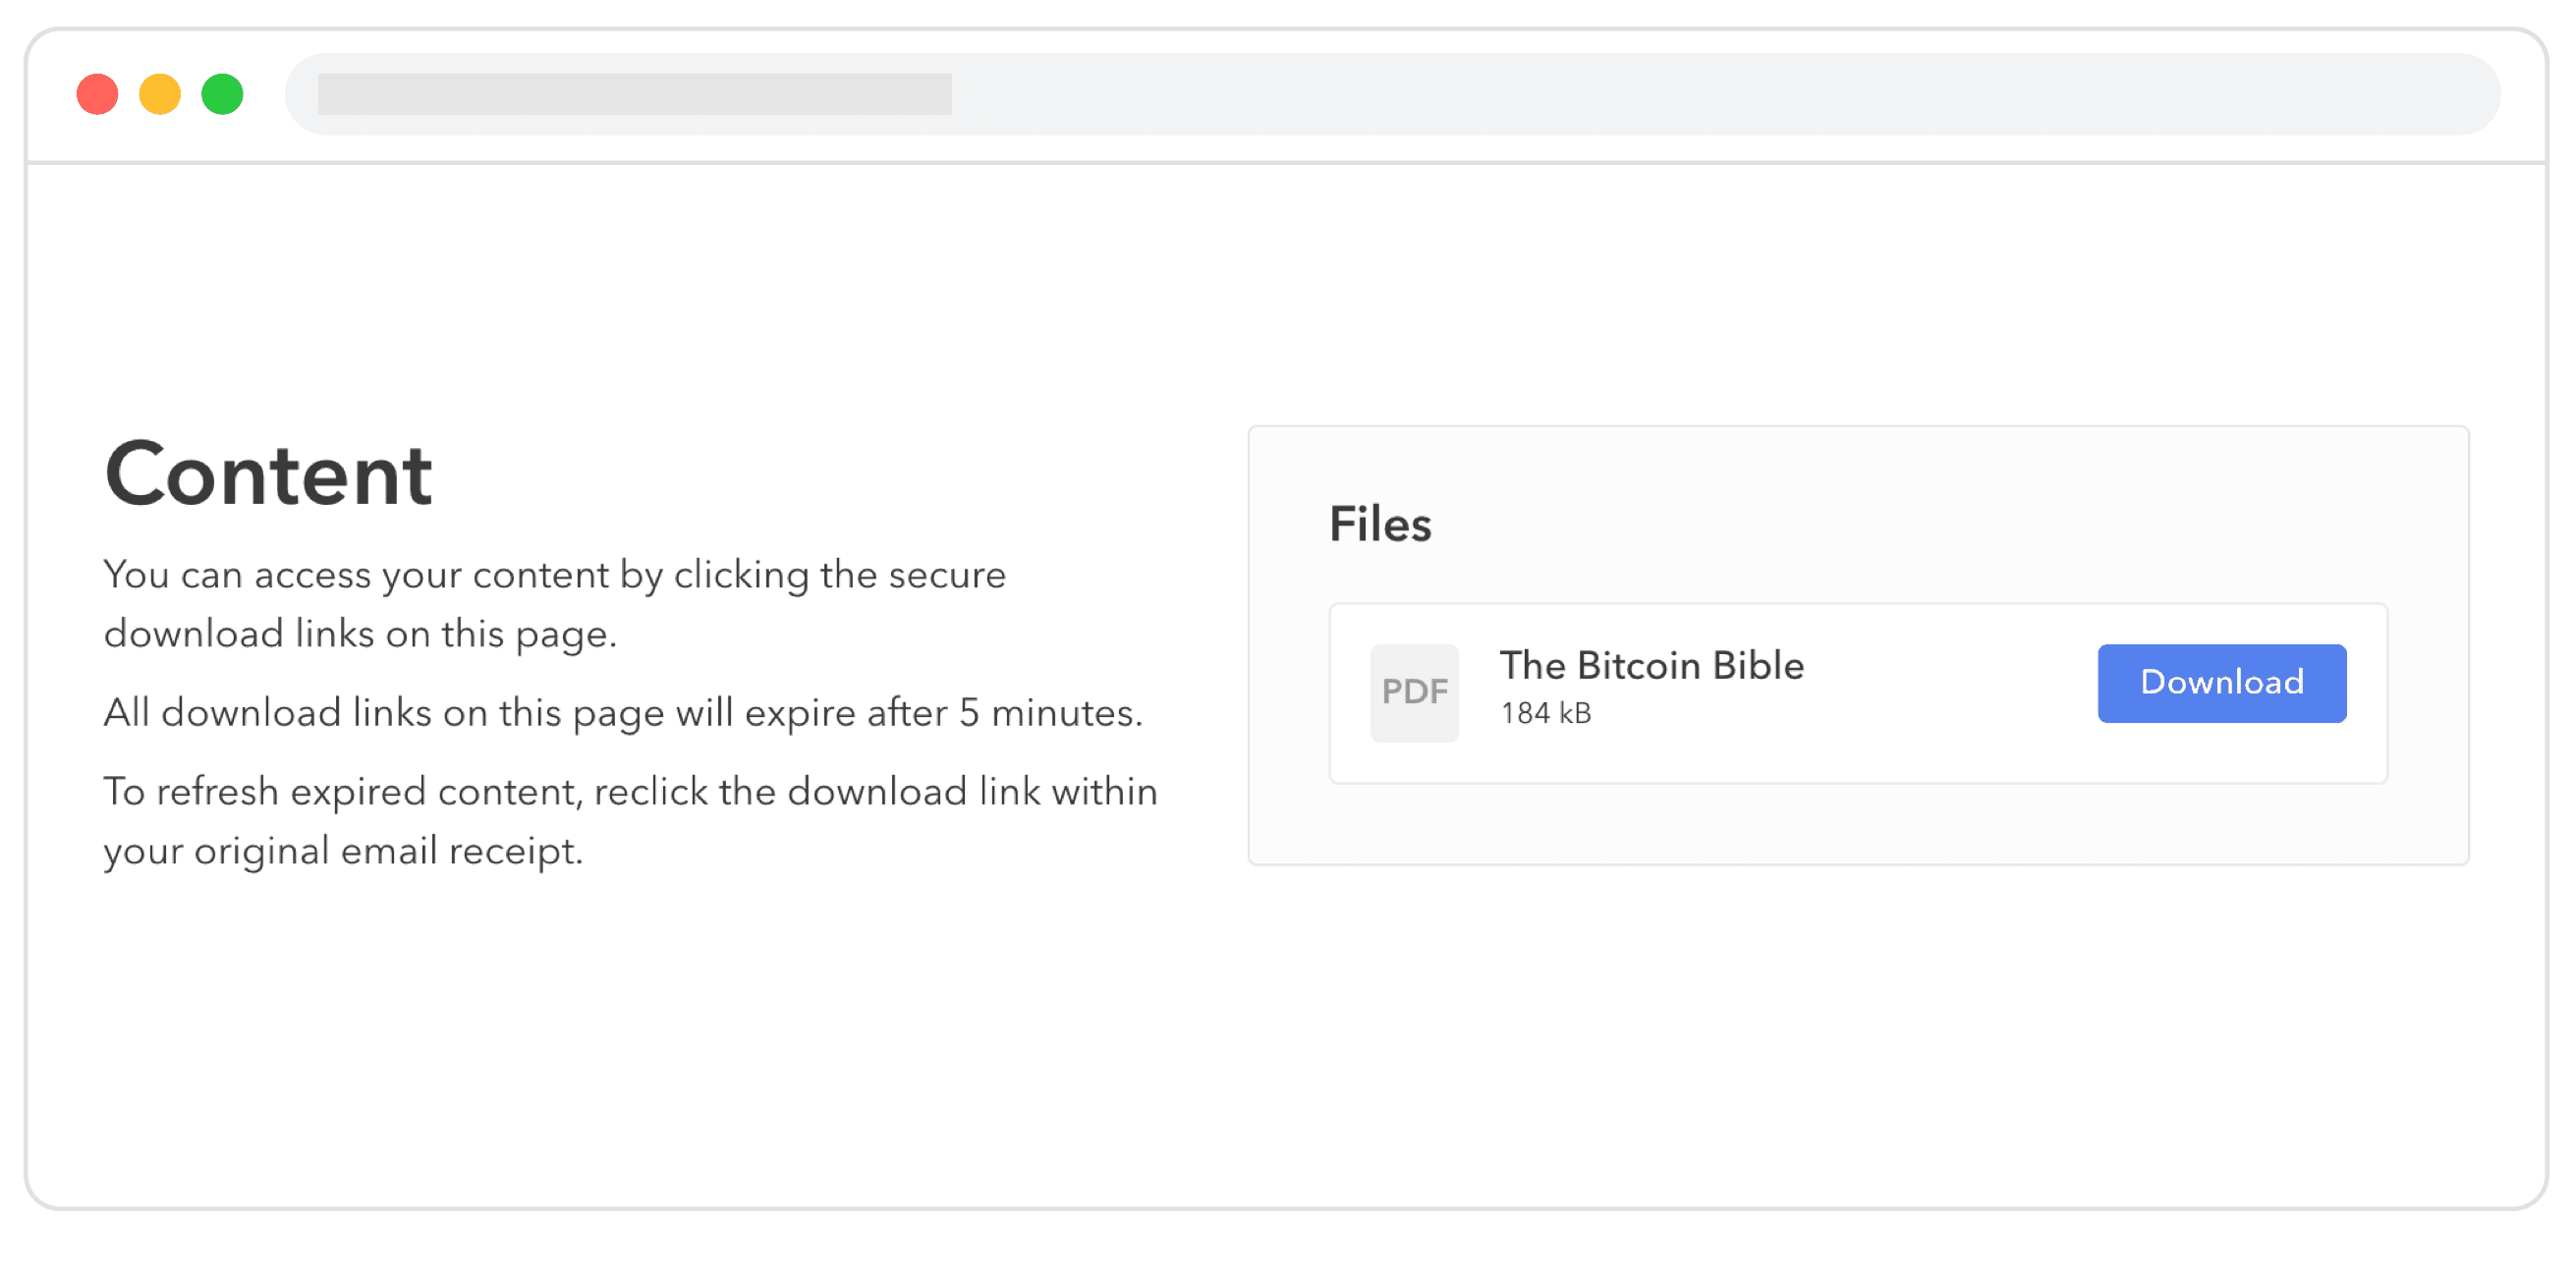Click the leftmost browser window control
Viewport: 2576px width, 1273px height.
[x=96, y=95]
